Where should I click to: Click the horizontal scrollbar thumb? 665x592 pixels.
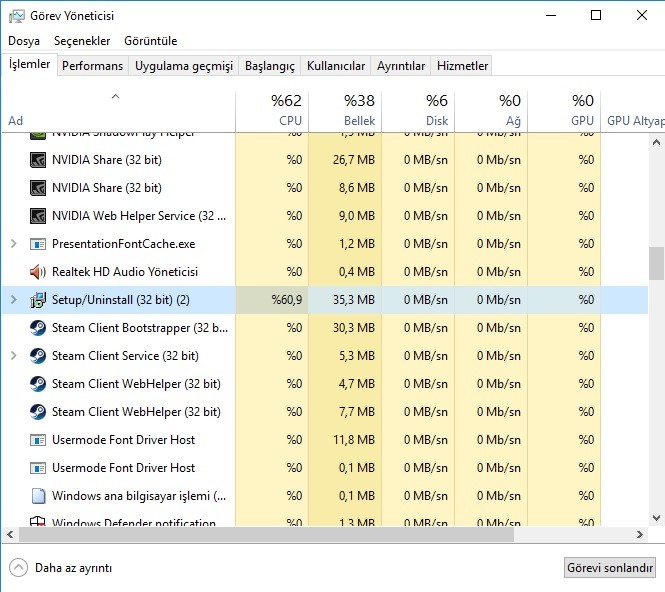(x=266, y=535)
